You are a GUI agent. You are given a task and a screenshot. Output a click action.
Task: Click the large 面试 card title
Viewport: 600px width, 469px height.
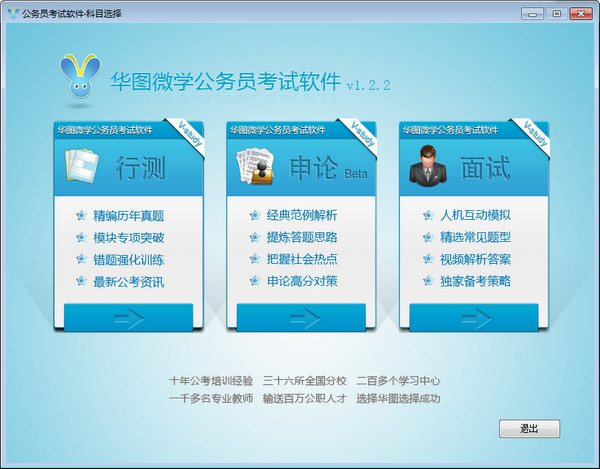pos(485,168)
